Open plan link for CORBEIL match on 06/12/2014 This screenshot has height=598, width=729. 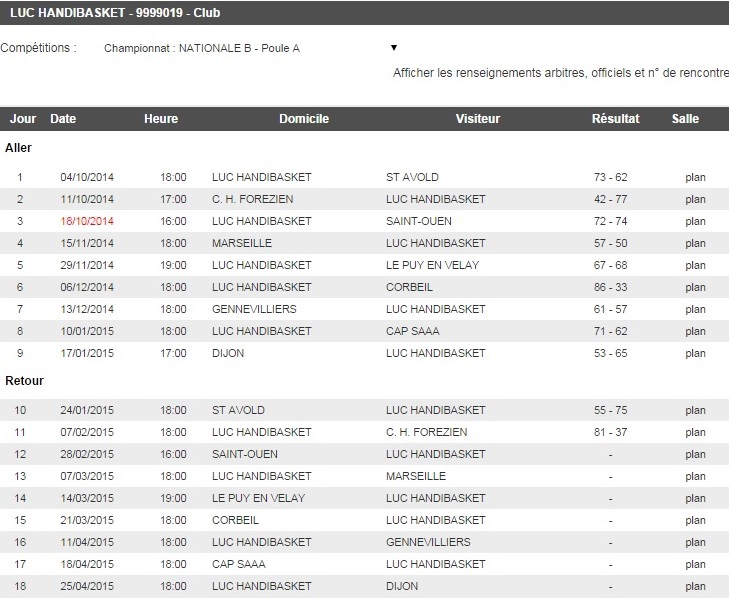click(x=695, y=287)
